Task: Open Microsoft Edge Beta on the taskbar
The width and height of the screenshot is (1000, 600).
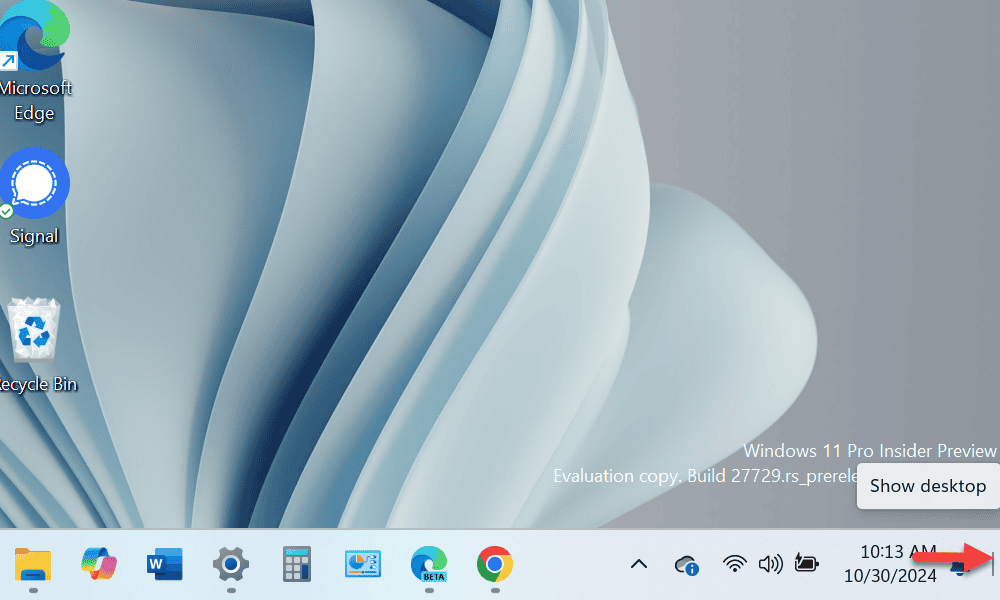Action: click(x=429, y=564)
